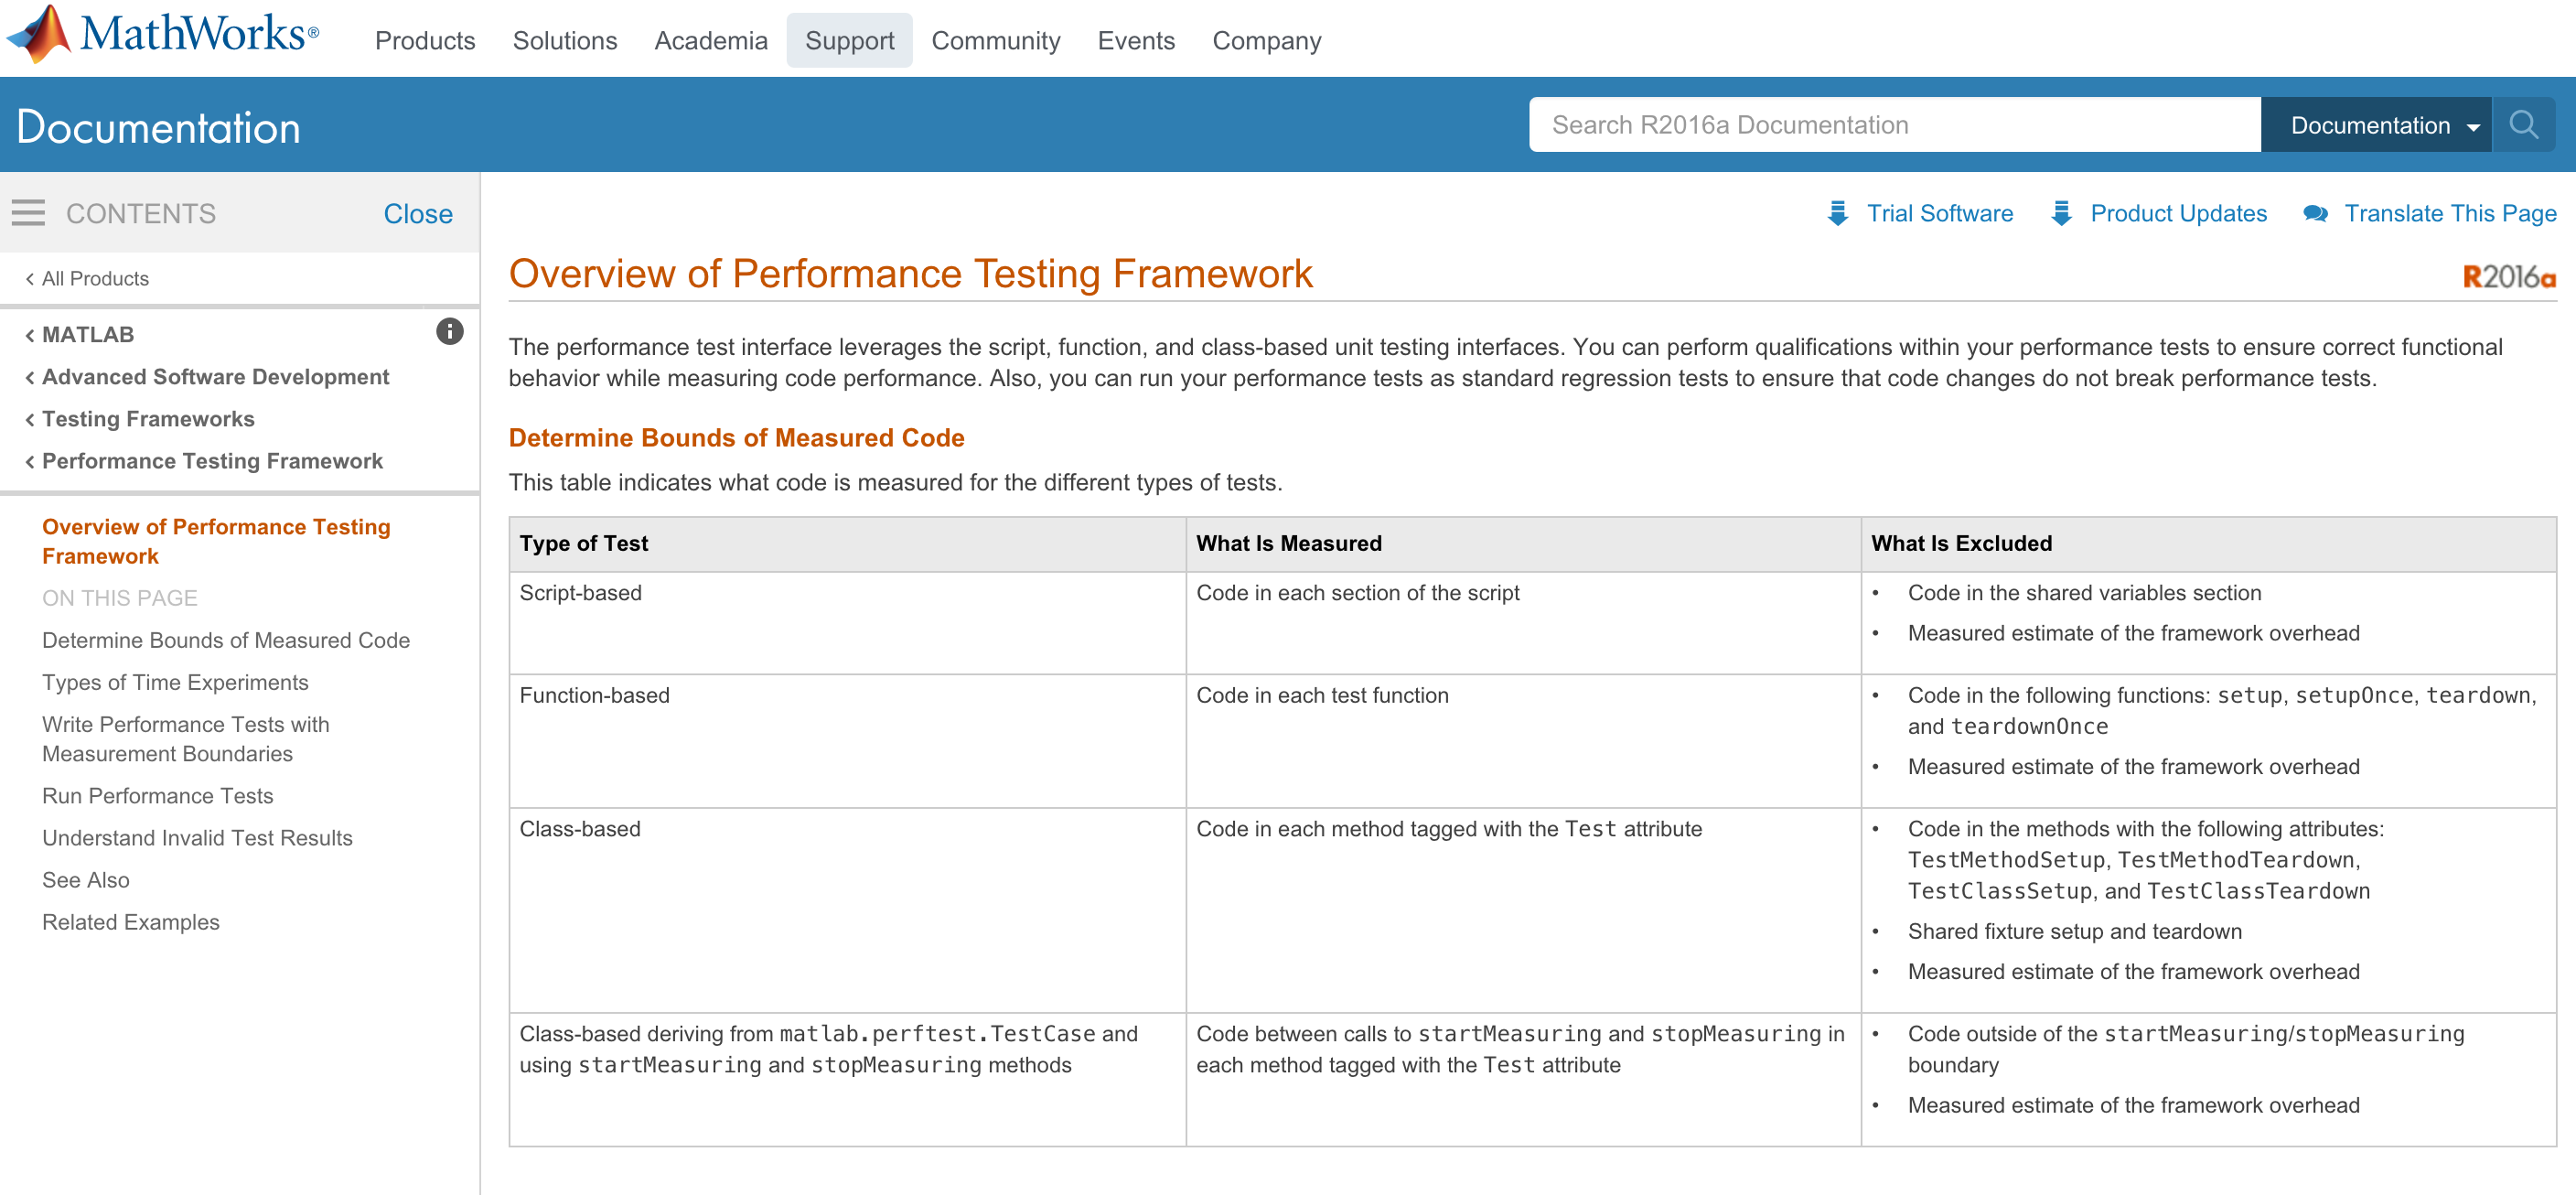
Task: Open the Community menu
Action: click(995, 40)
